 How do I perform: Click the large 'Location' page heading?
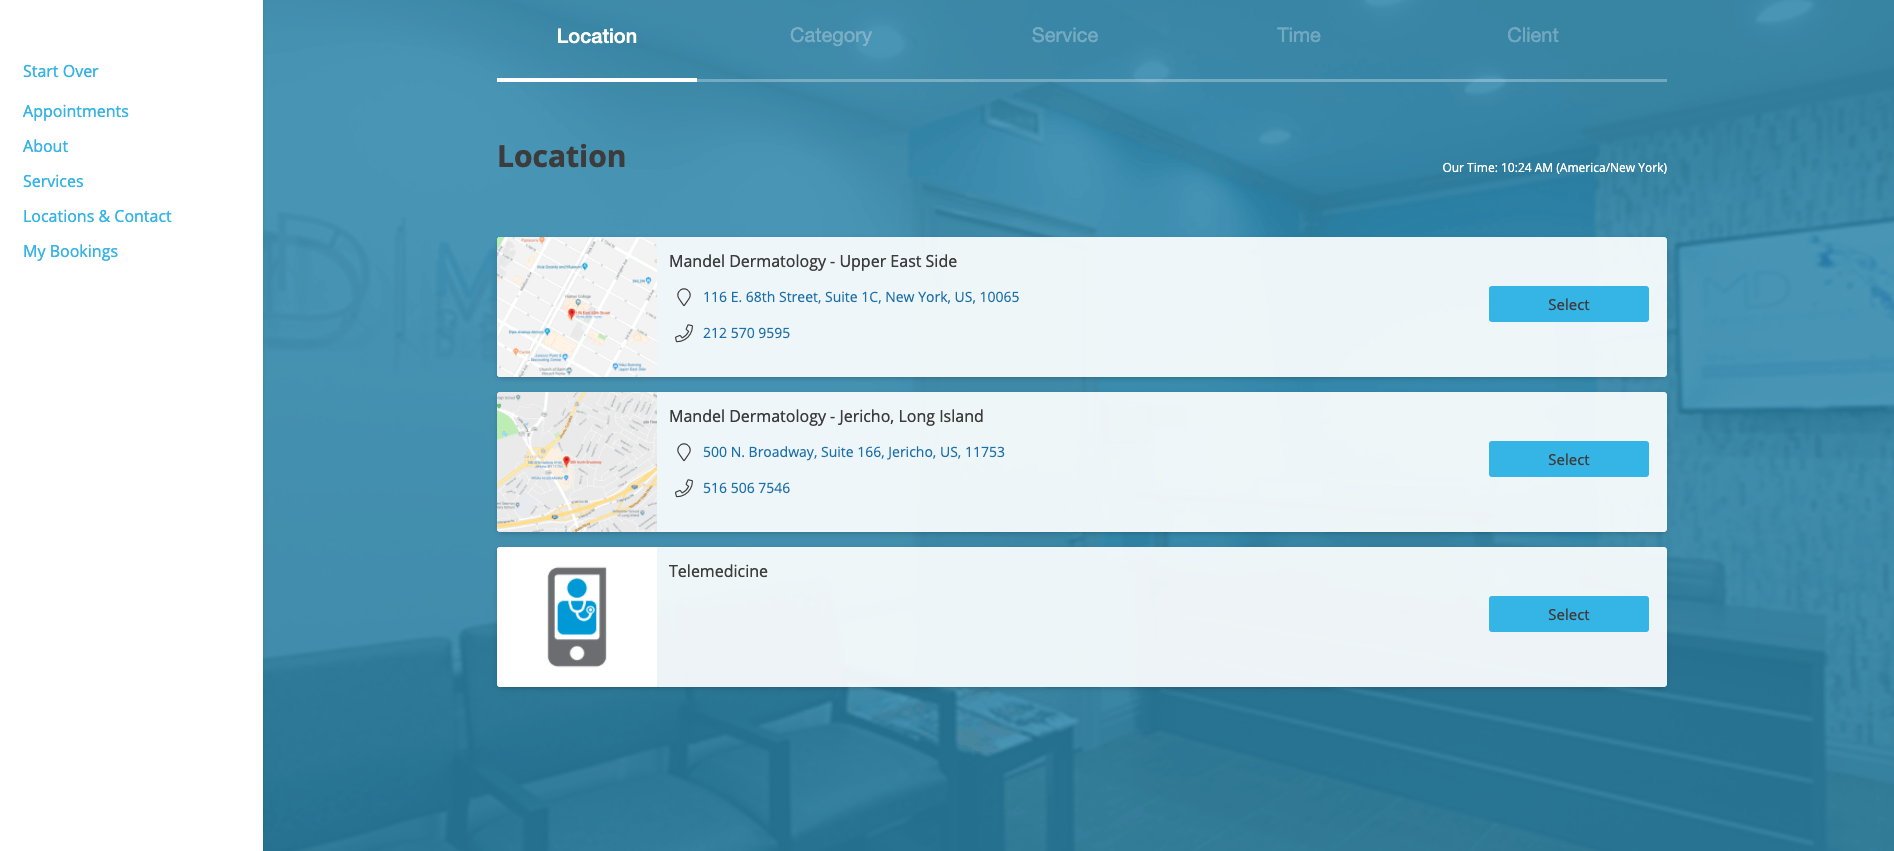coord(562,156)
